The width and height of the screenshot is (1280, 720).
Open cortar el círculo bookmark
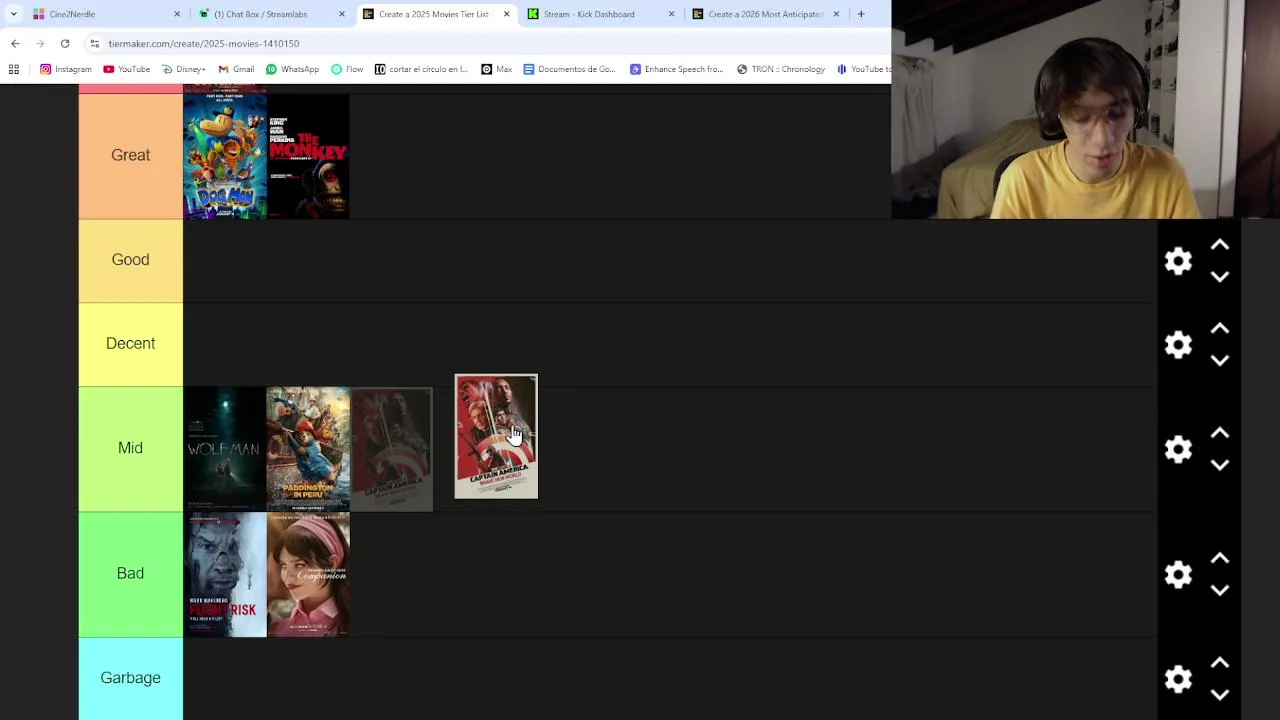tap(421, 69)
